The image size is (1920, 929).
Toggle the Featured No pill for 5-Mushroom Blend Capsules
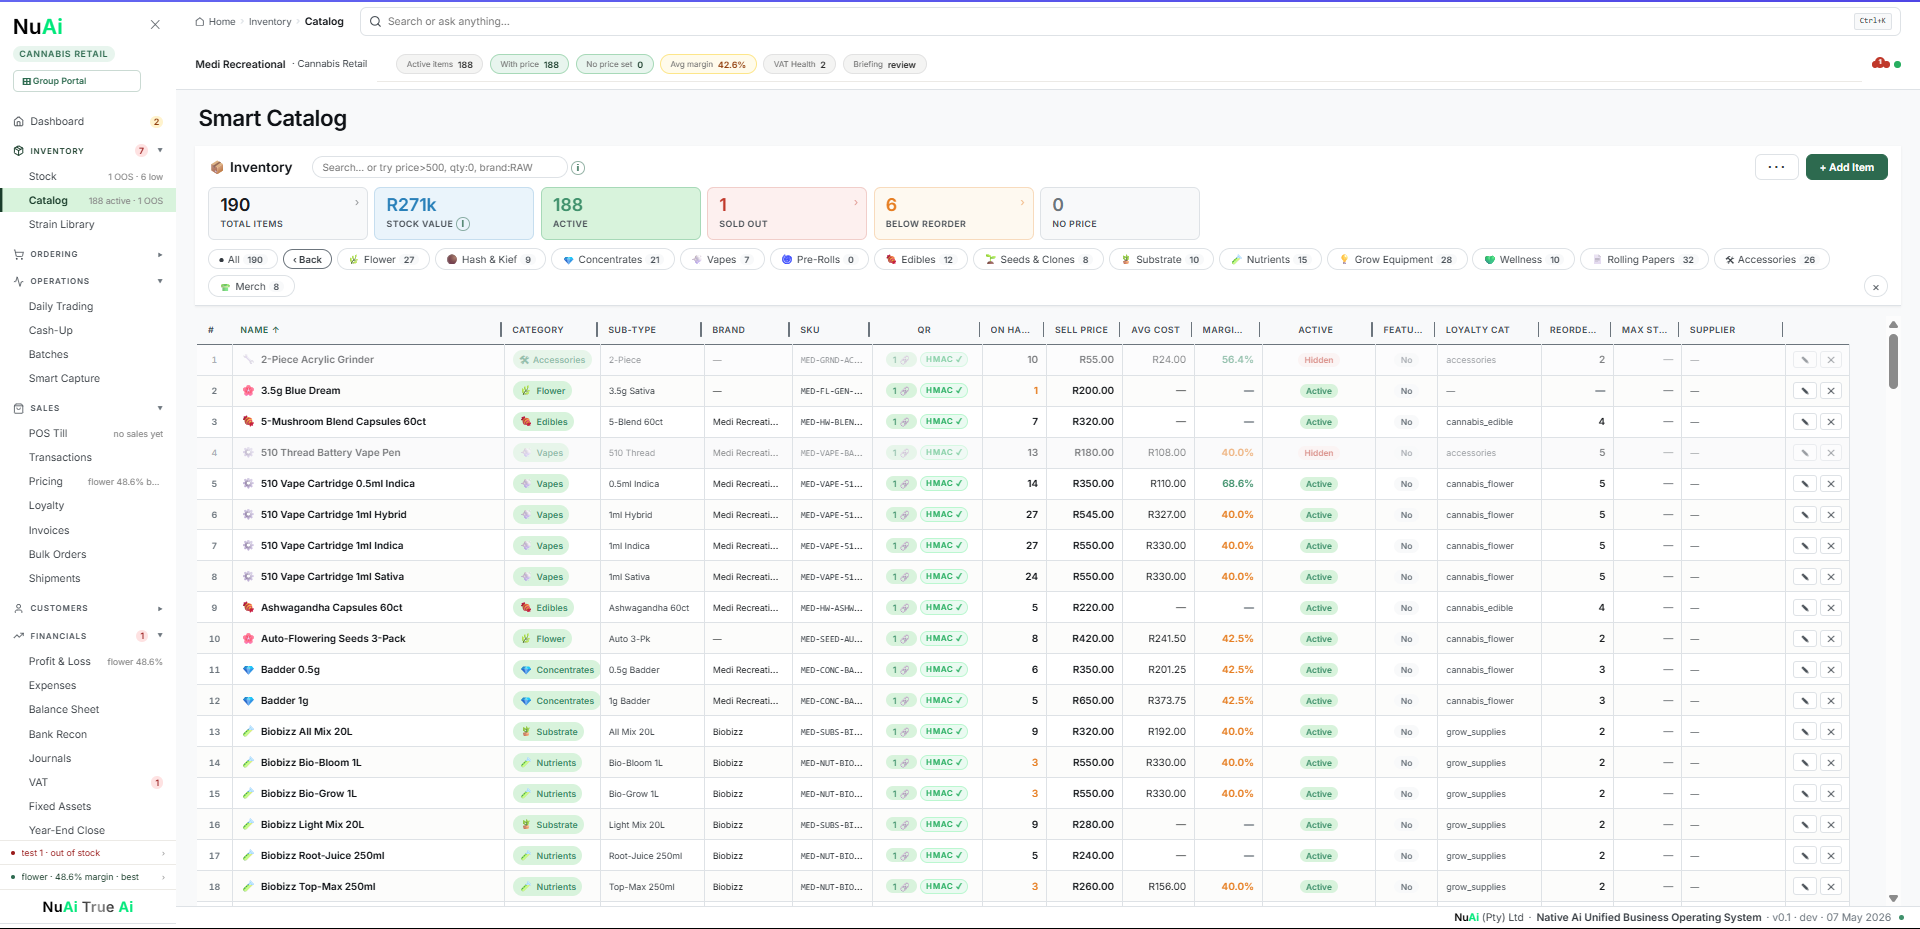click(x=1406, y=422)
